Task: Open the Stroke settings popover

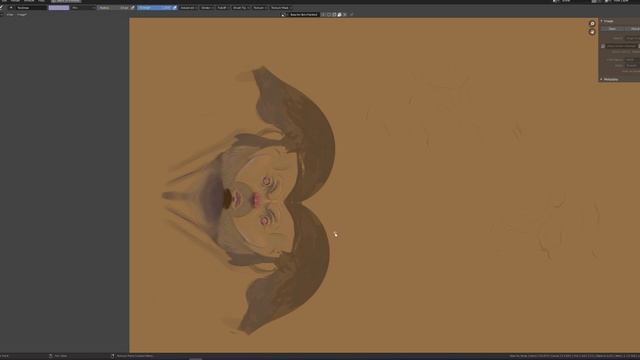Action: [207, 8]
